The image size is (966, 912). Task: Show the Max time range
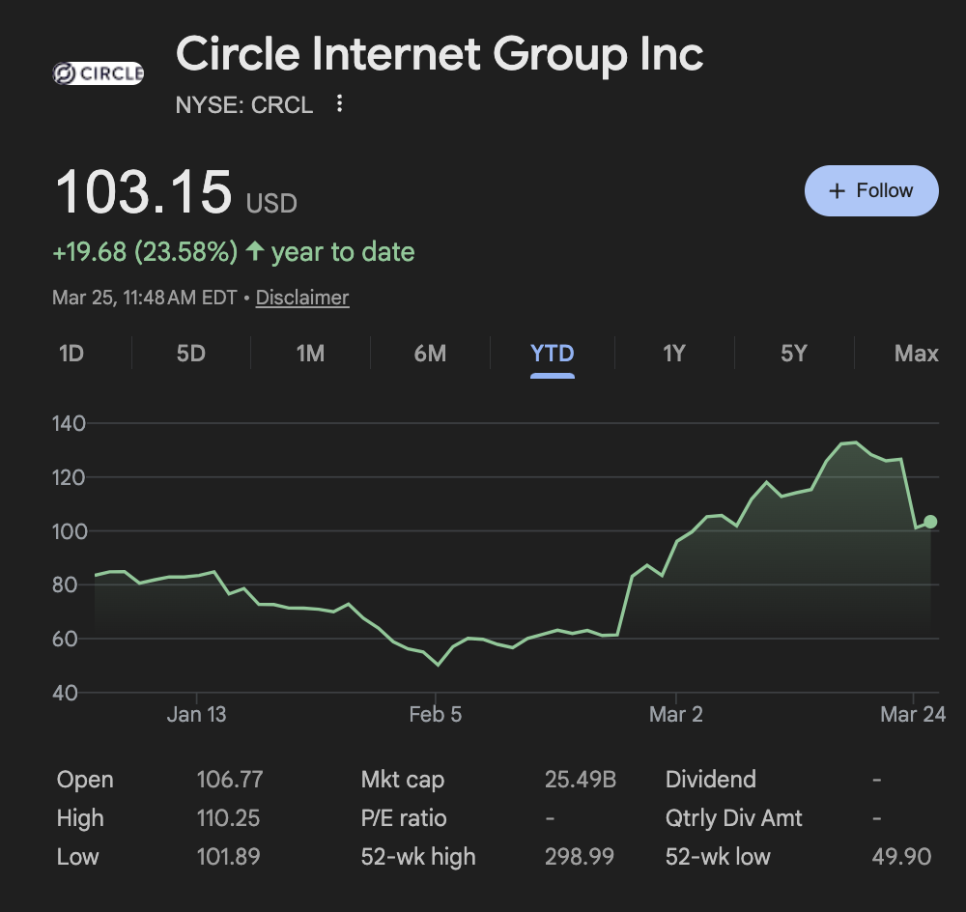(x=916, y=353)
